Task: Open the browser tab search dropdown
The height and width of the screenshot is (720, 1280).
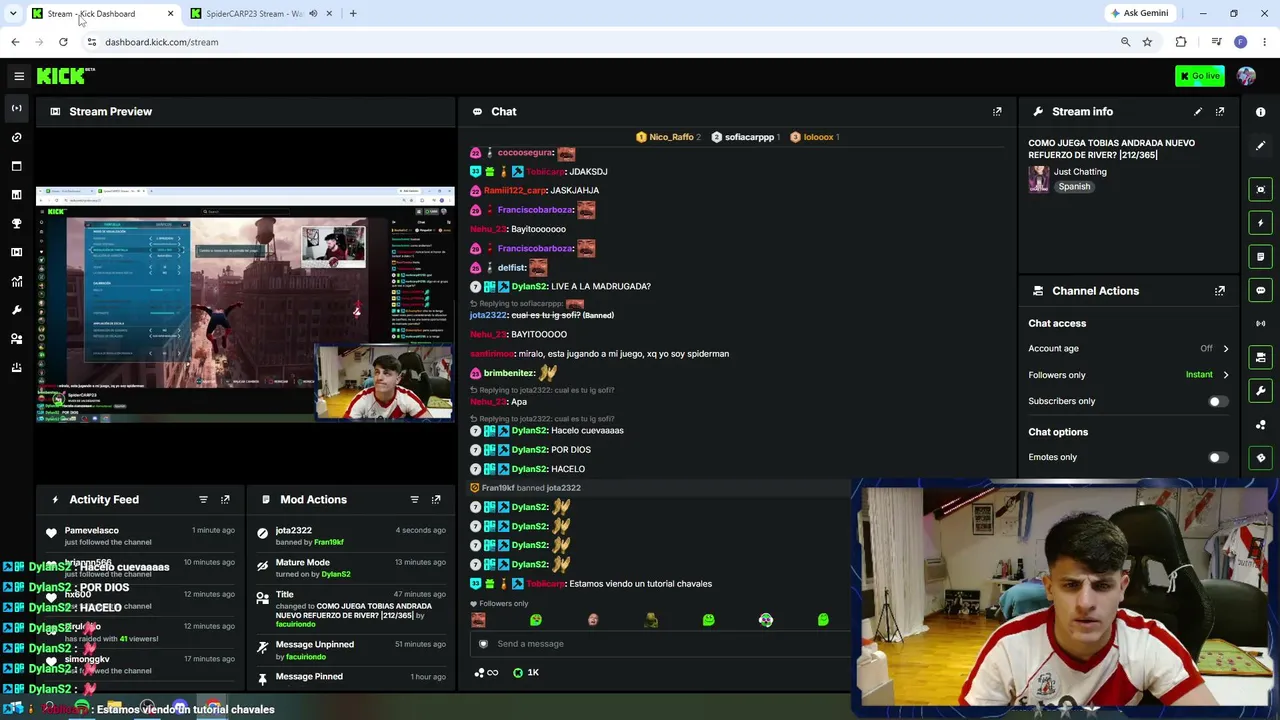Action: pyautogui.click(x=13, y=14)
